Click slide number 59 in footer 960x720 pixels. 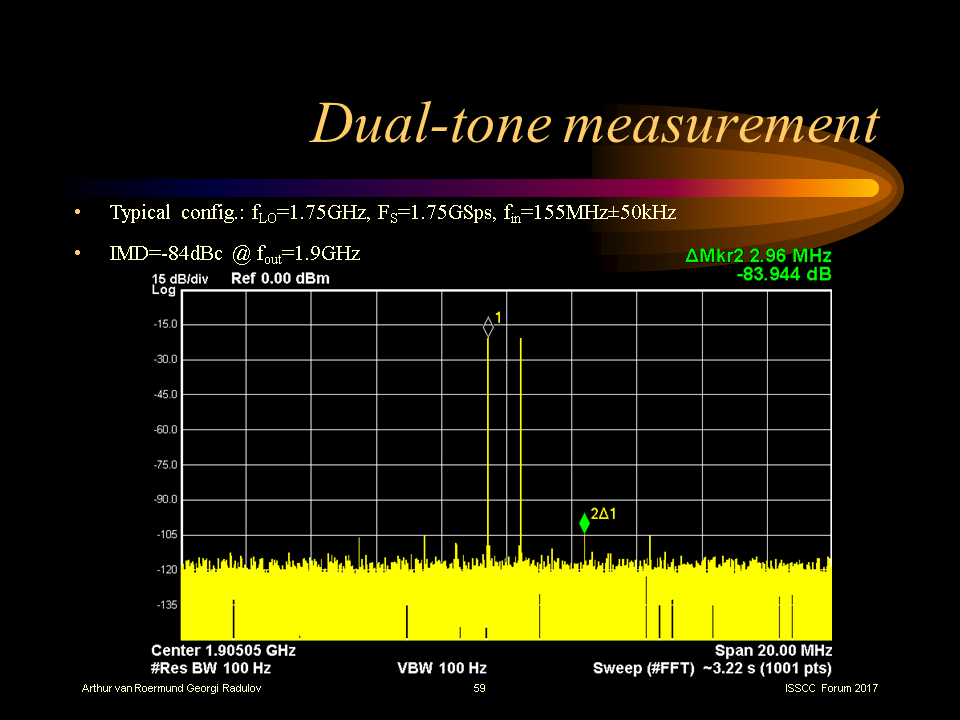pos(479,690)
